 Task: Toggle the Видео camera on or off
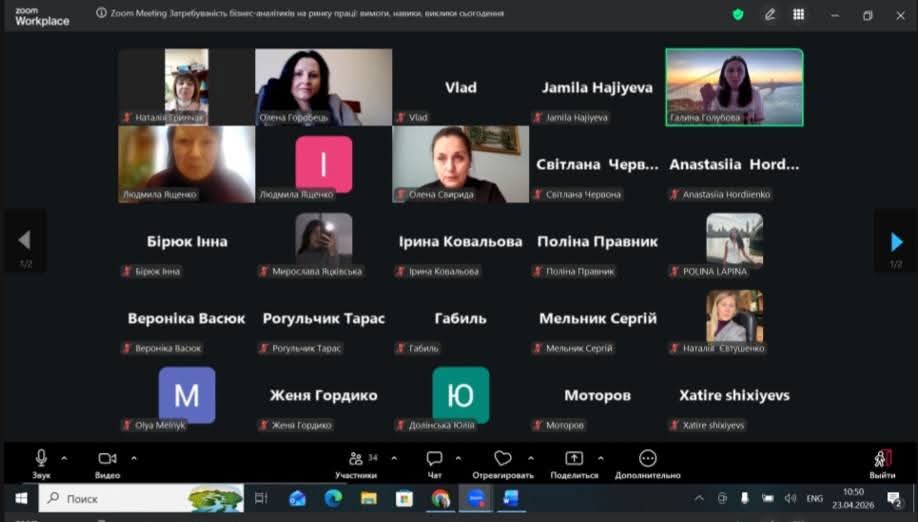(x=107, y=460)
